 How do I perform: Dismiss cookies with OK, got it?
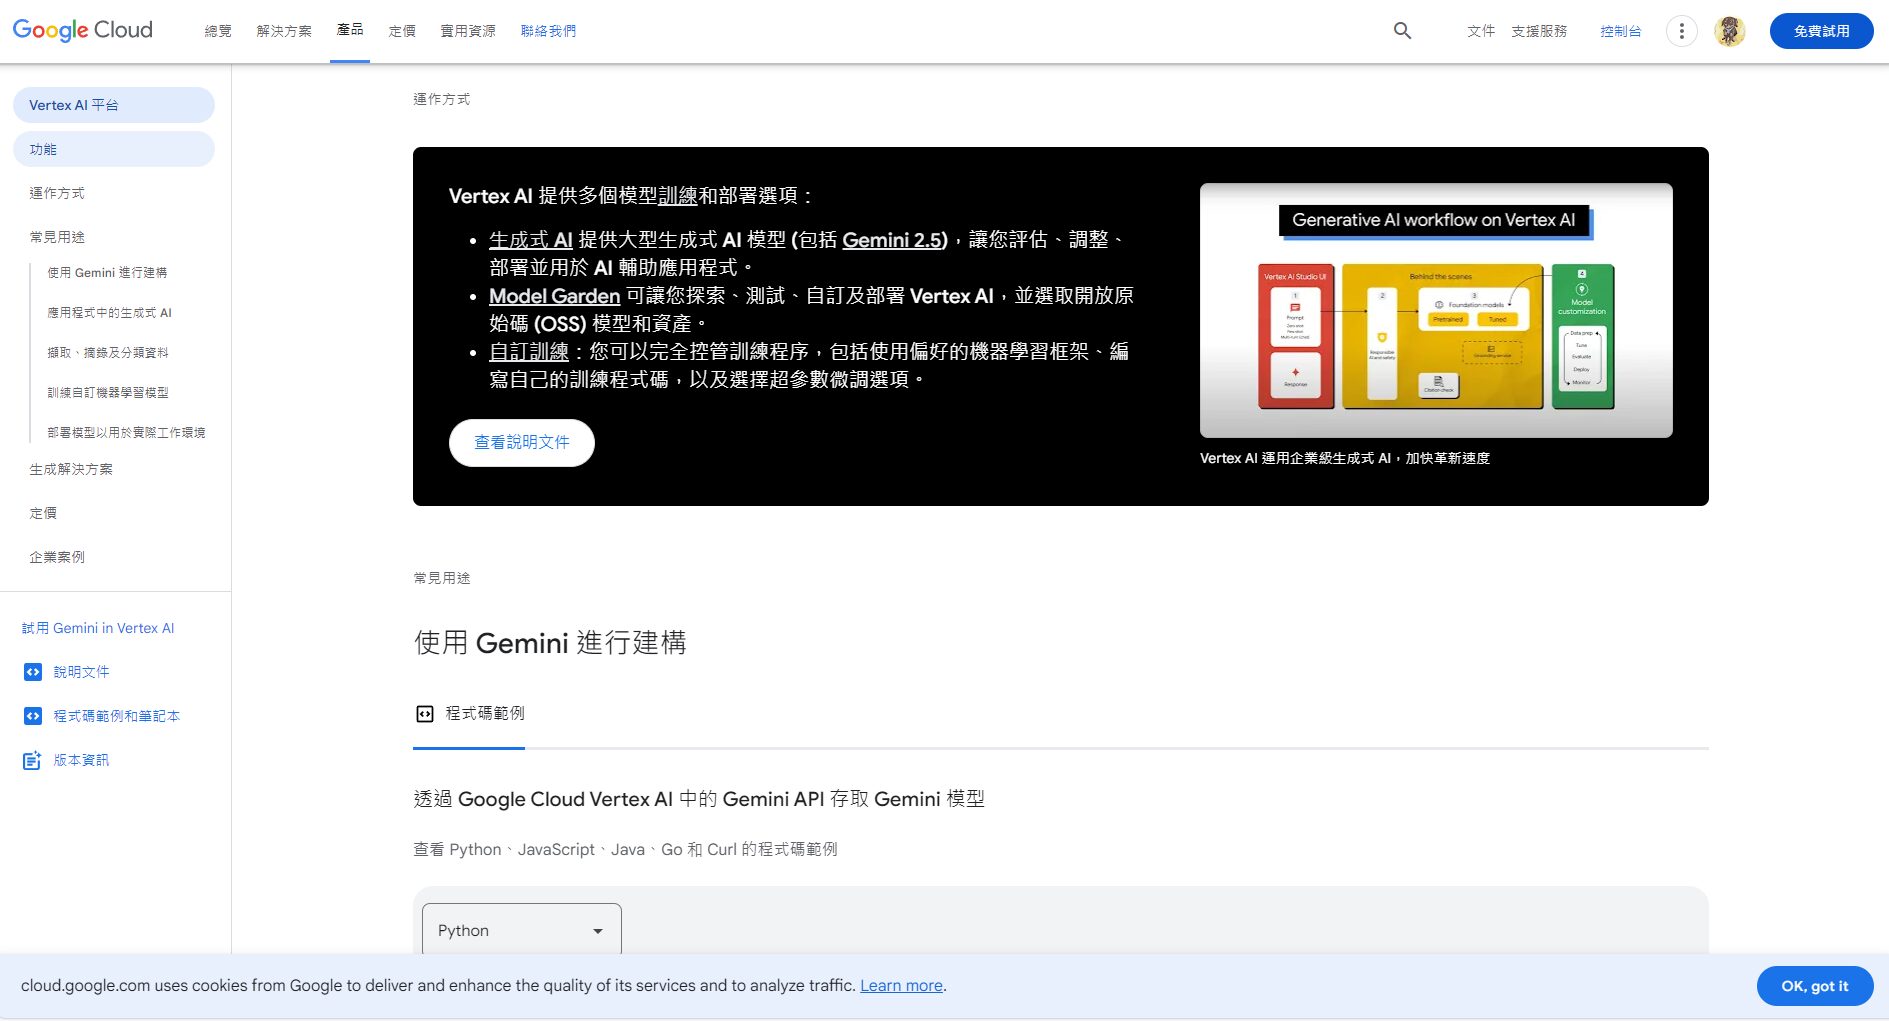(1814, 986)
